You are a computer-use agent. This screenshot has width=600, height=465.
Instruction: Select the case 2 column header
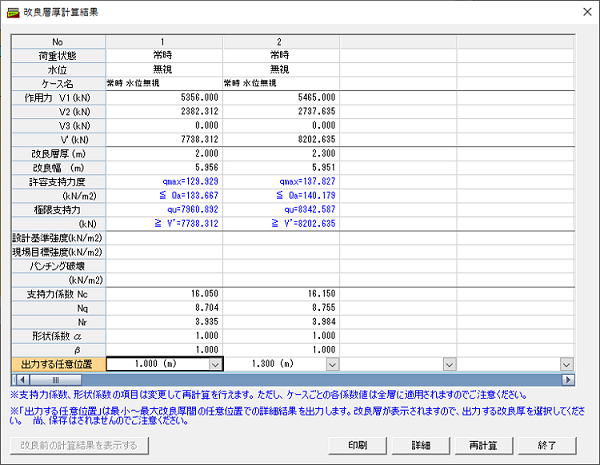pyautogui.click(x=281, y=41)
